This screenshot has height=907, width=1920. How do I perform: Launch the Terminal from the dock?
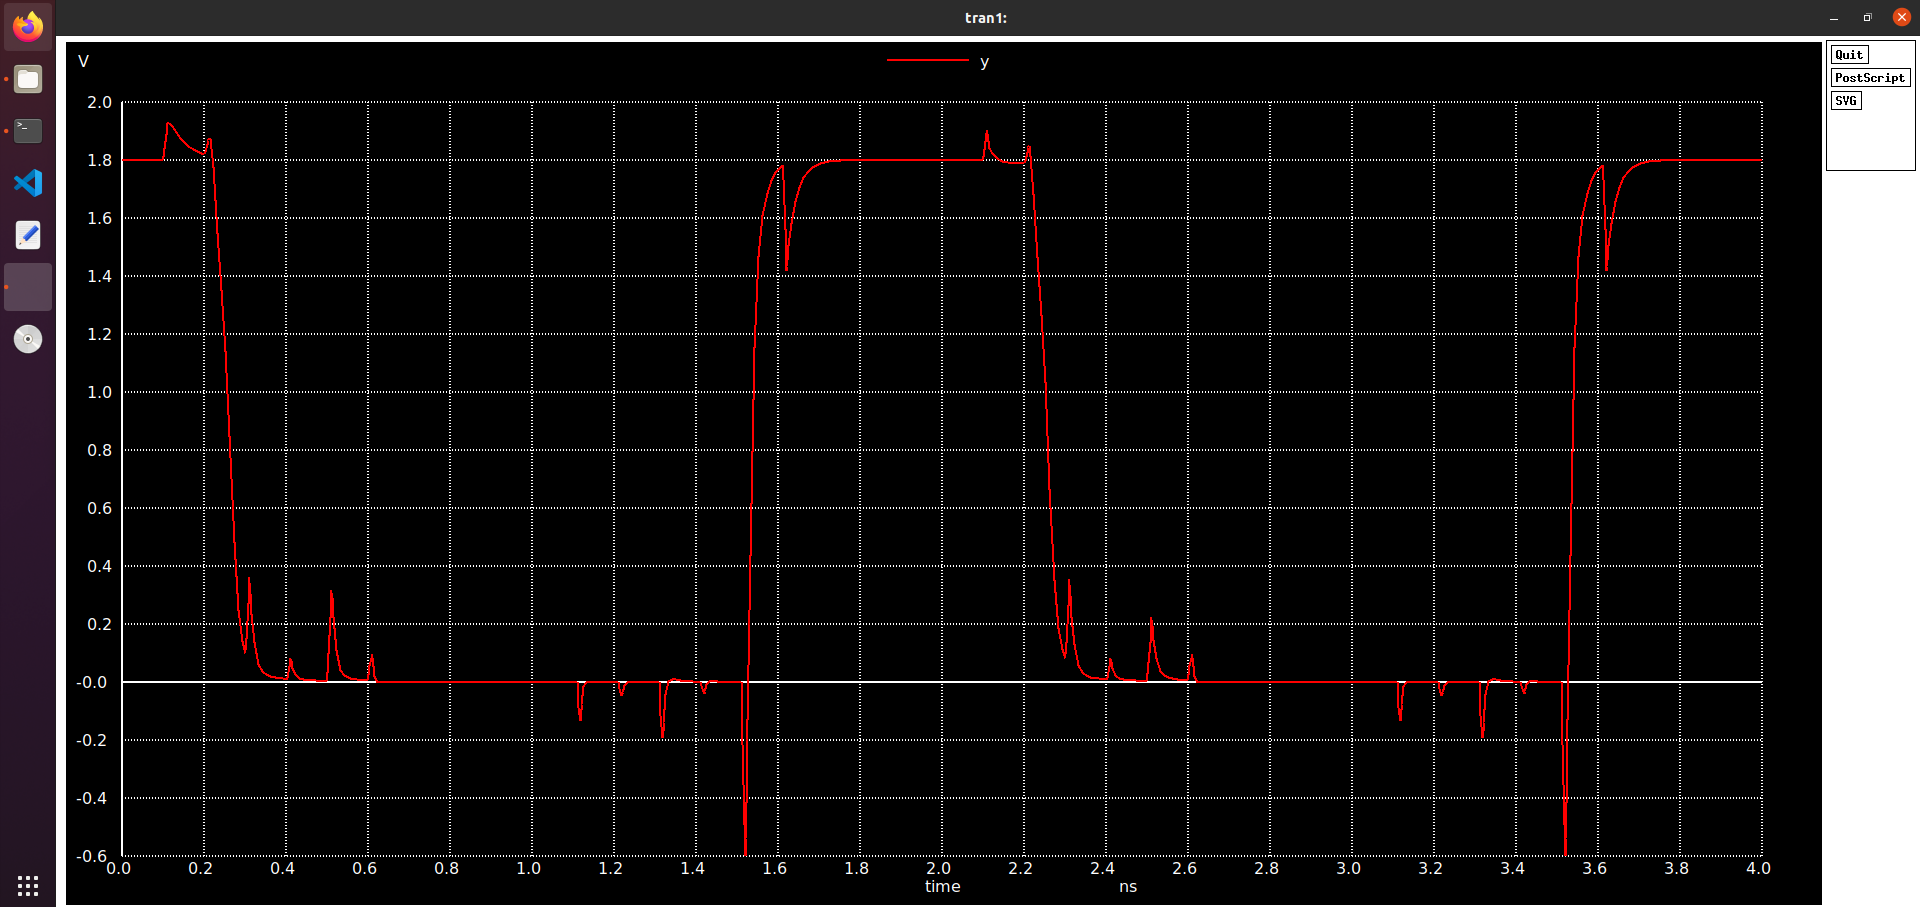pyautogui.click(x=28, y=131)
